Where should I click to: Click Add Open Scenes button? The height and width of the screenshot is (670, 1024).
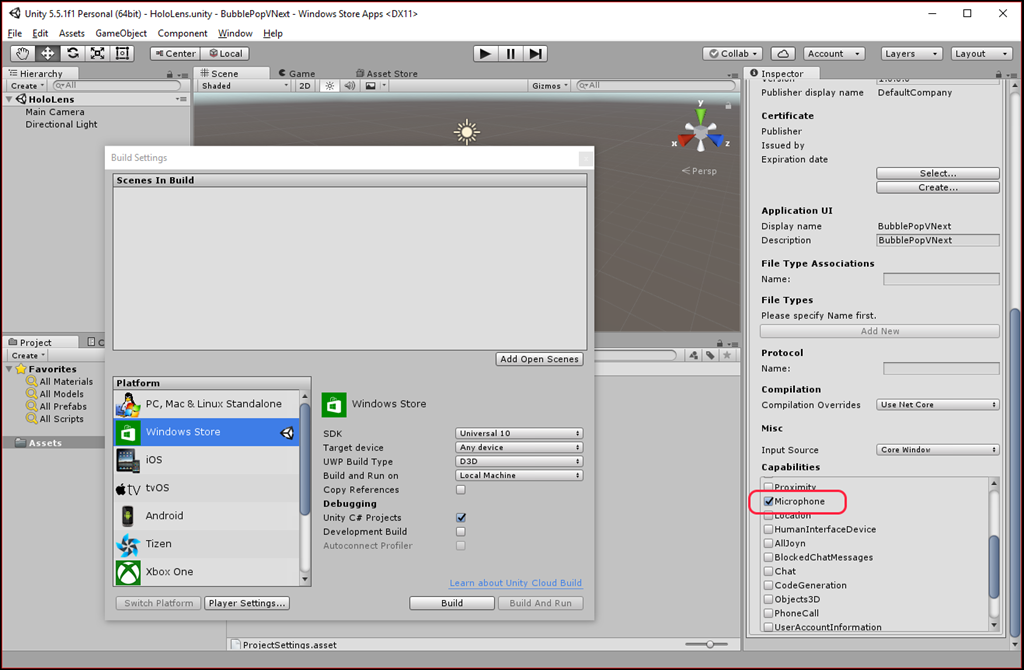(x=539, y=359)
